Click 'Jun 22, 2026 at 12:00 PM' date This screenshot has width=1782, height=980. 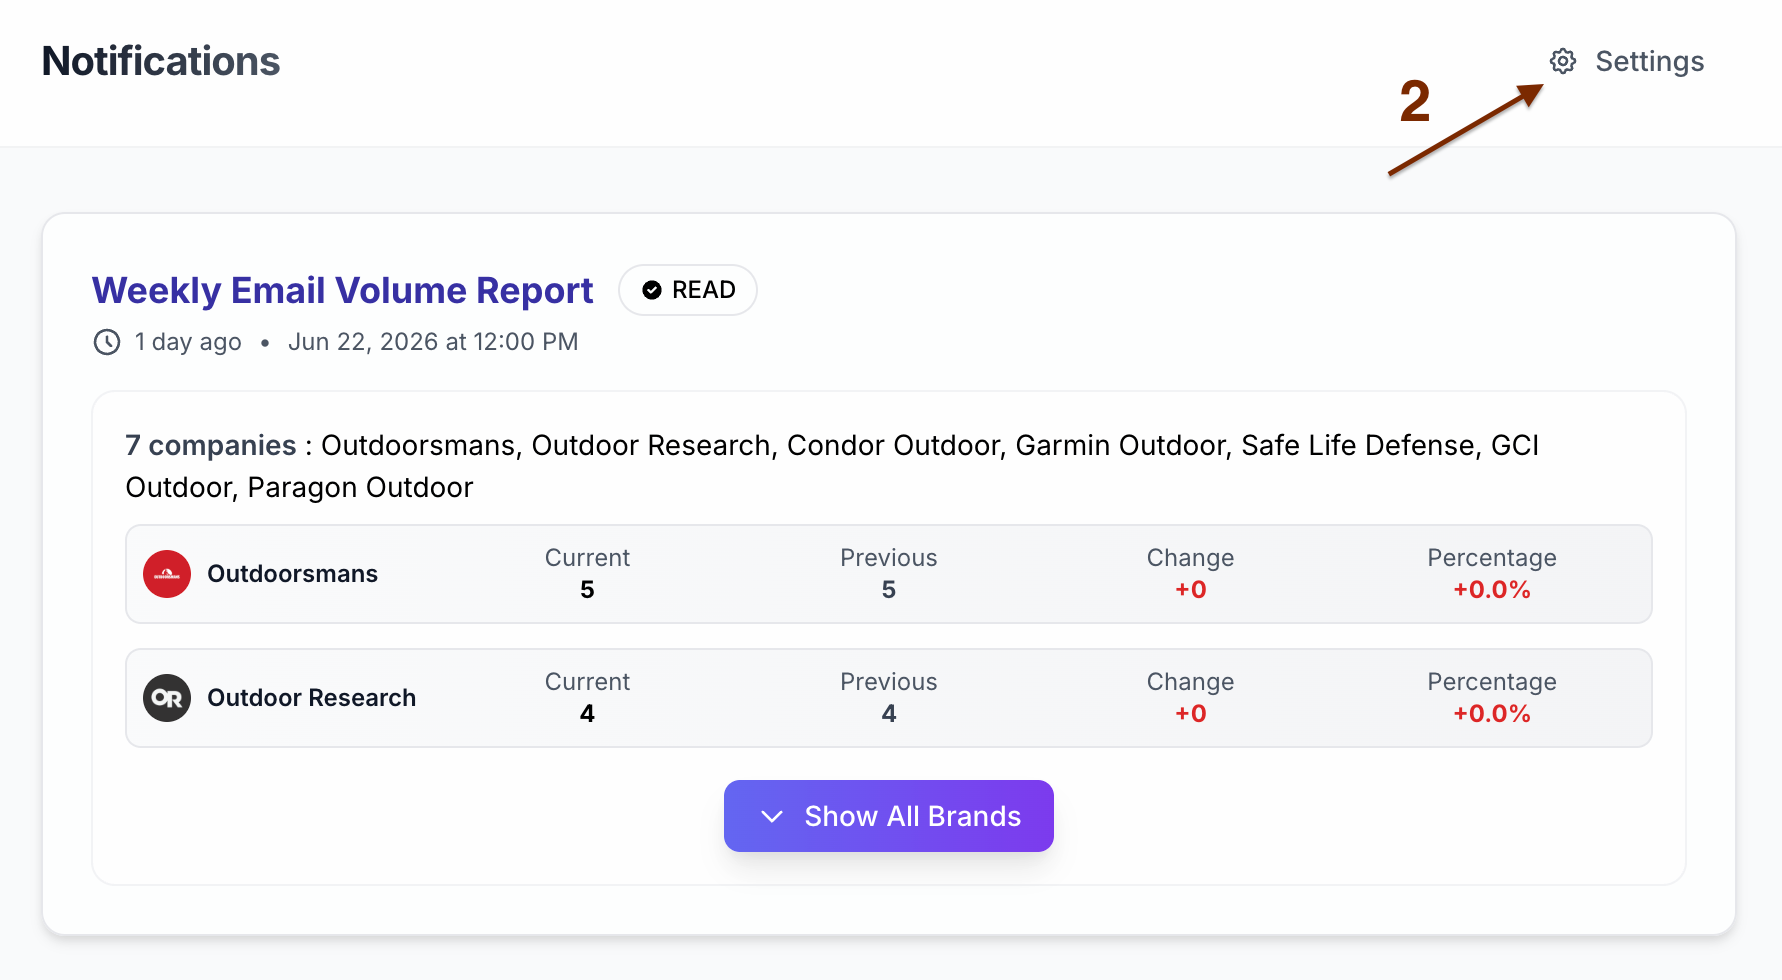(433, 342)
